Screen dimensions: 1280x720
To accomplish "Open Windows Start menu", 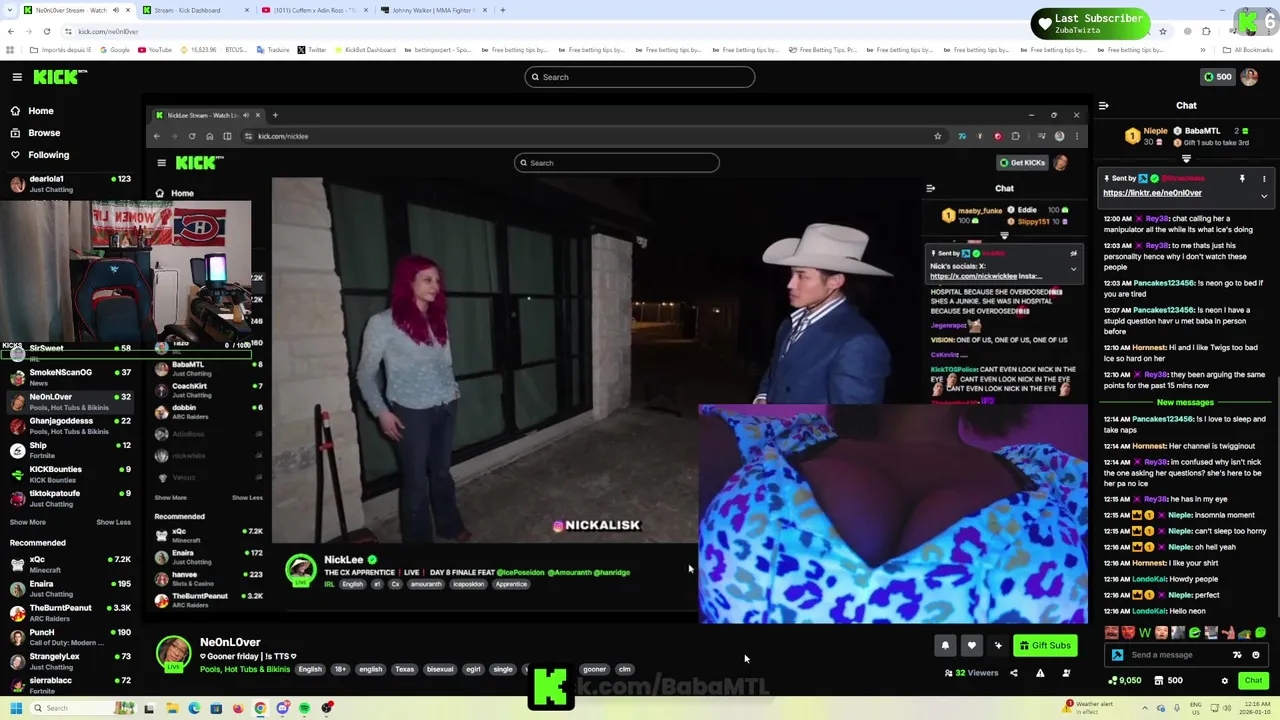I will point(15,708).
